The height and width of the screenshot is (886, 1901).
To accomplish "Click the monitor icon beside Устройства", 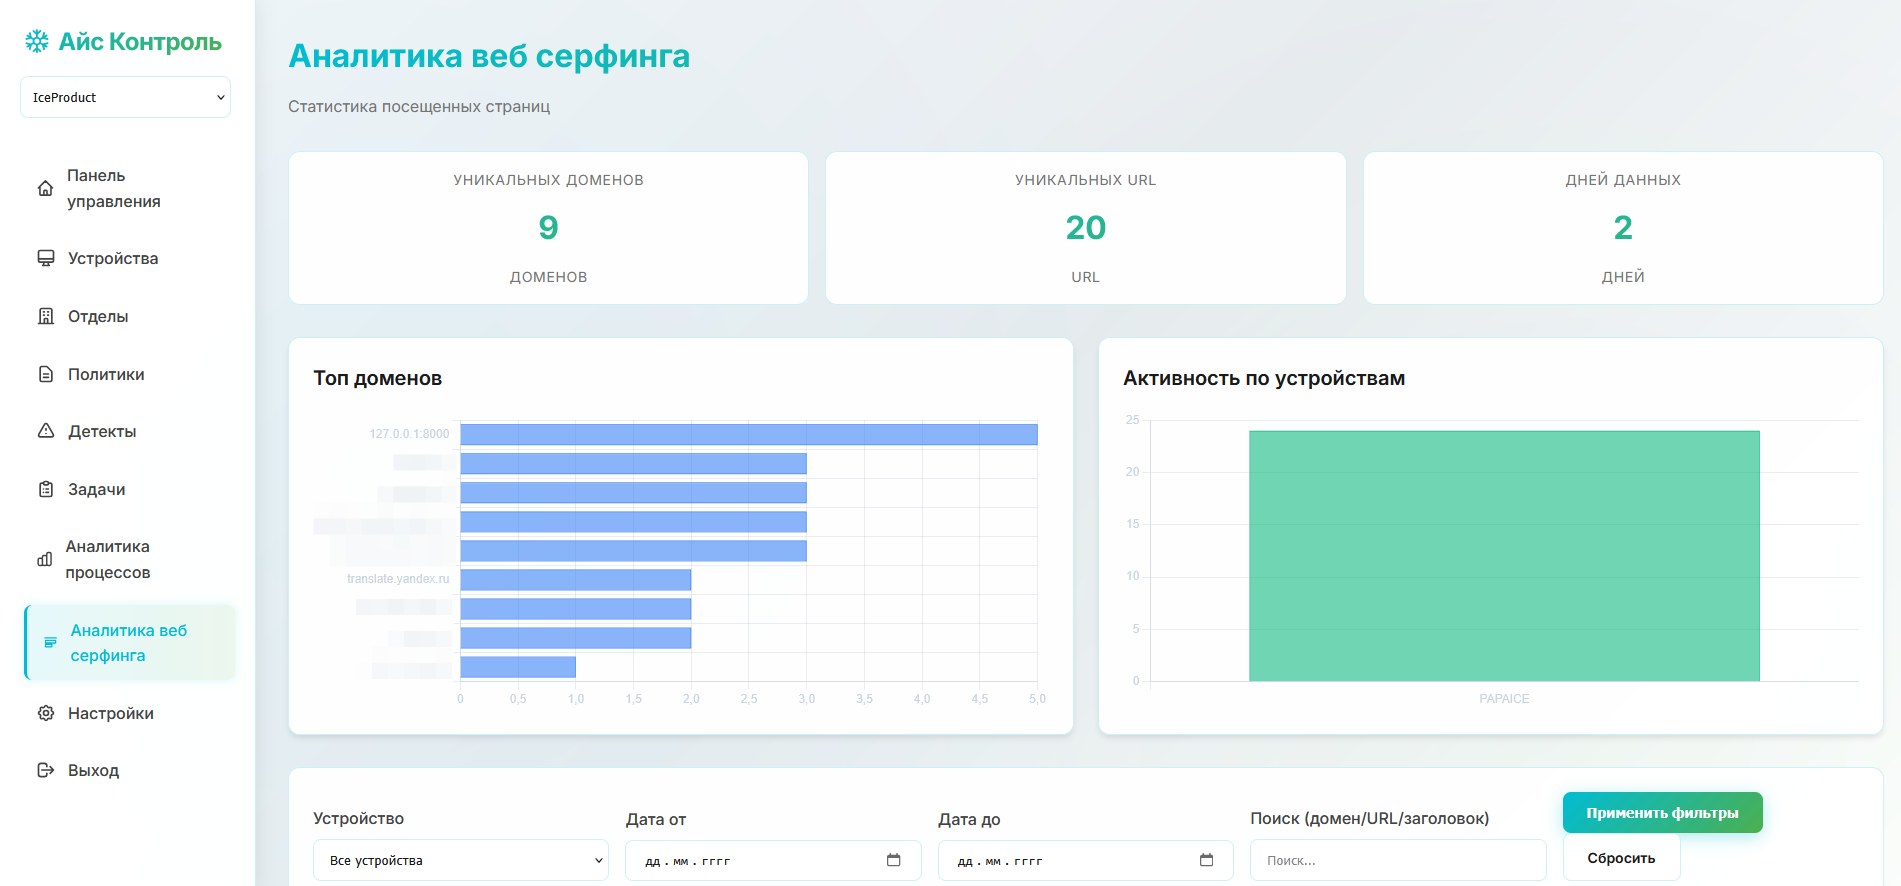I will 46,258.
